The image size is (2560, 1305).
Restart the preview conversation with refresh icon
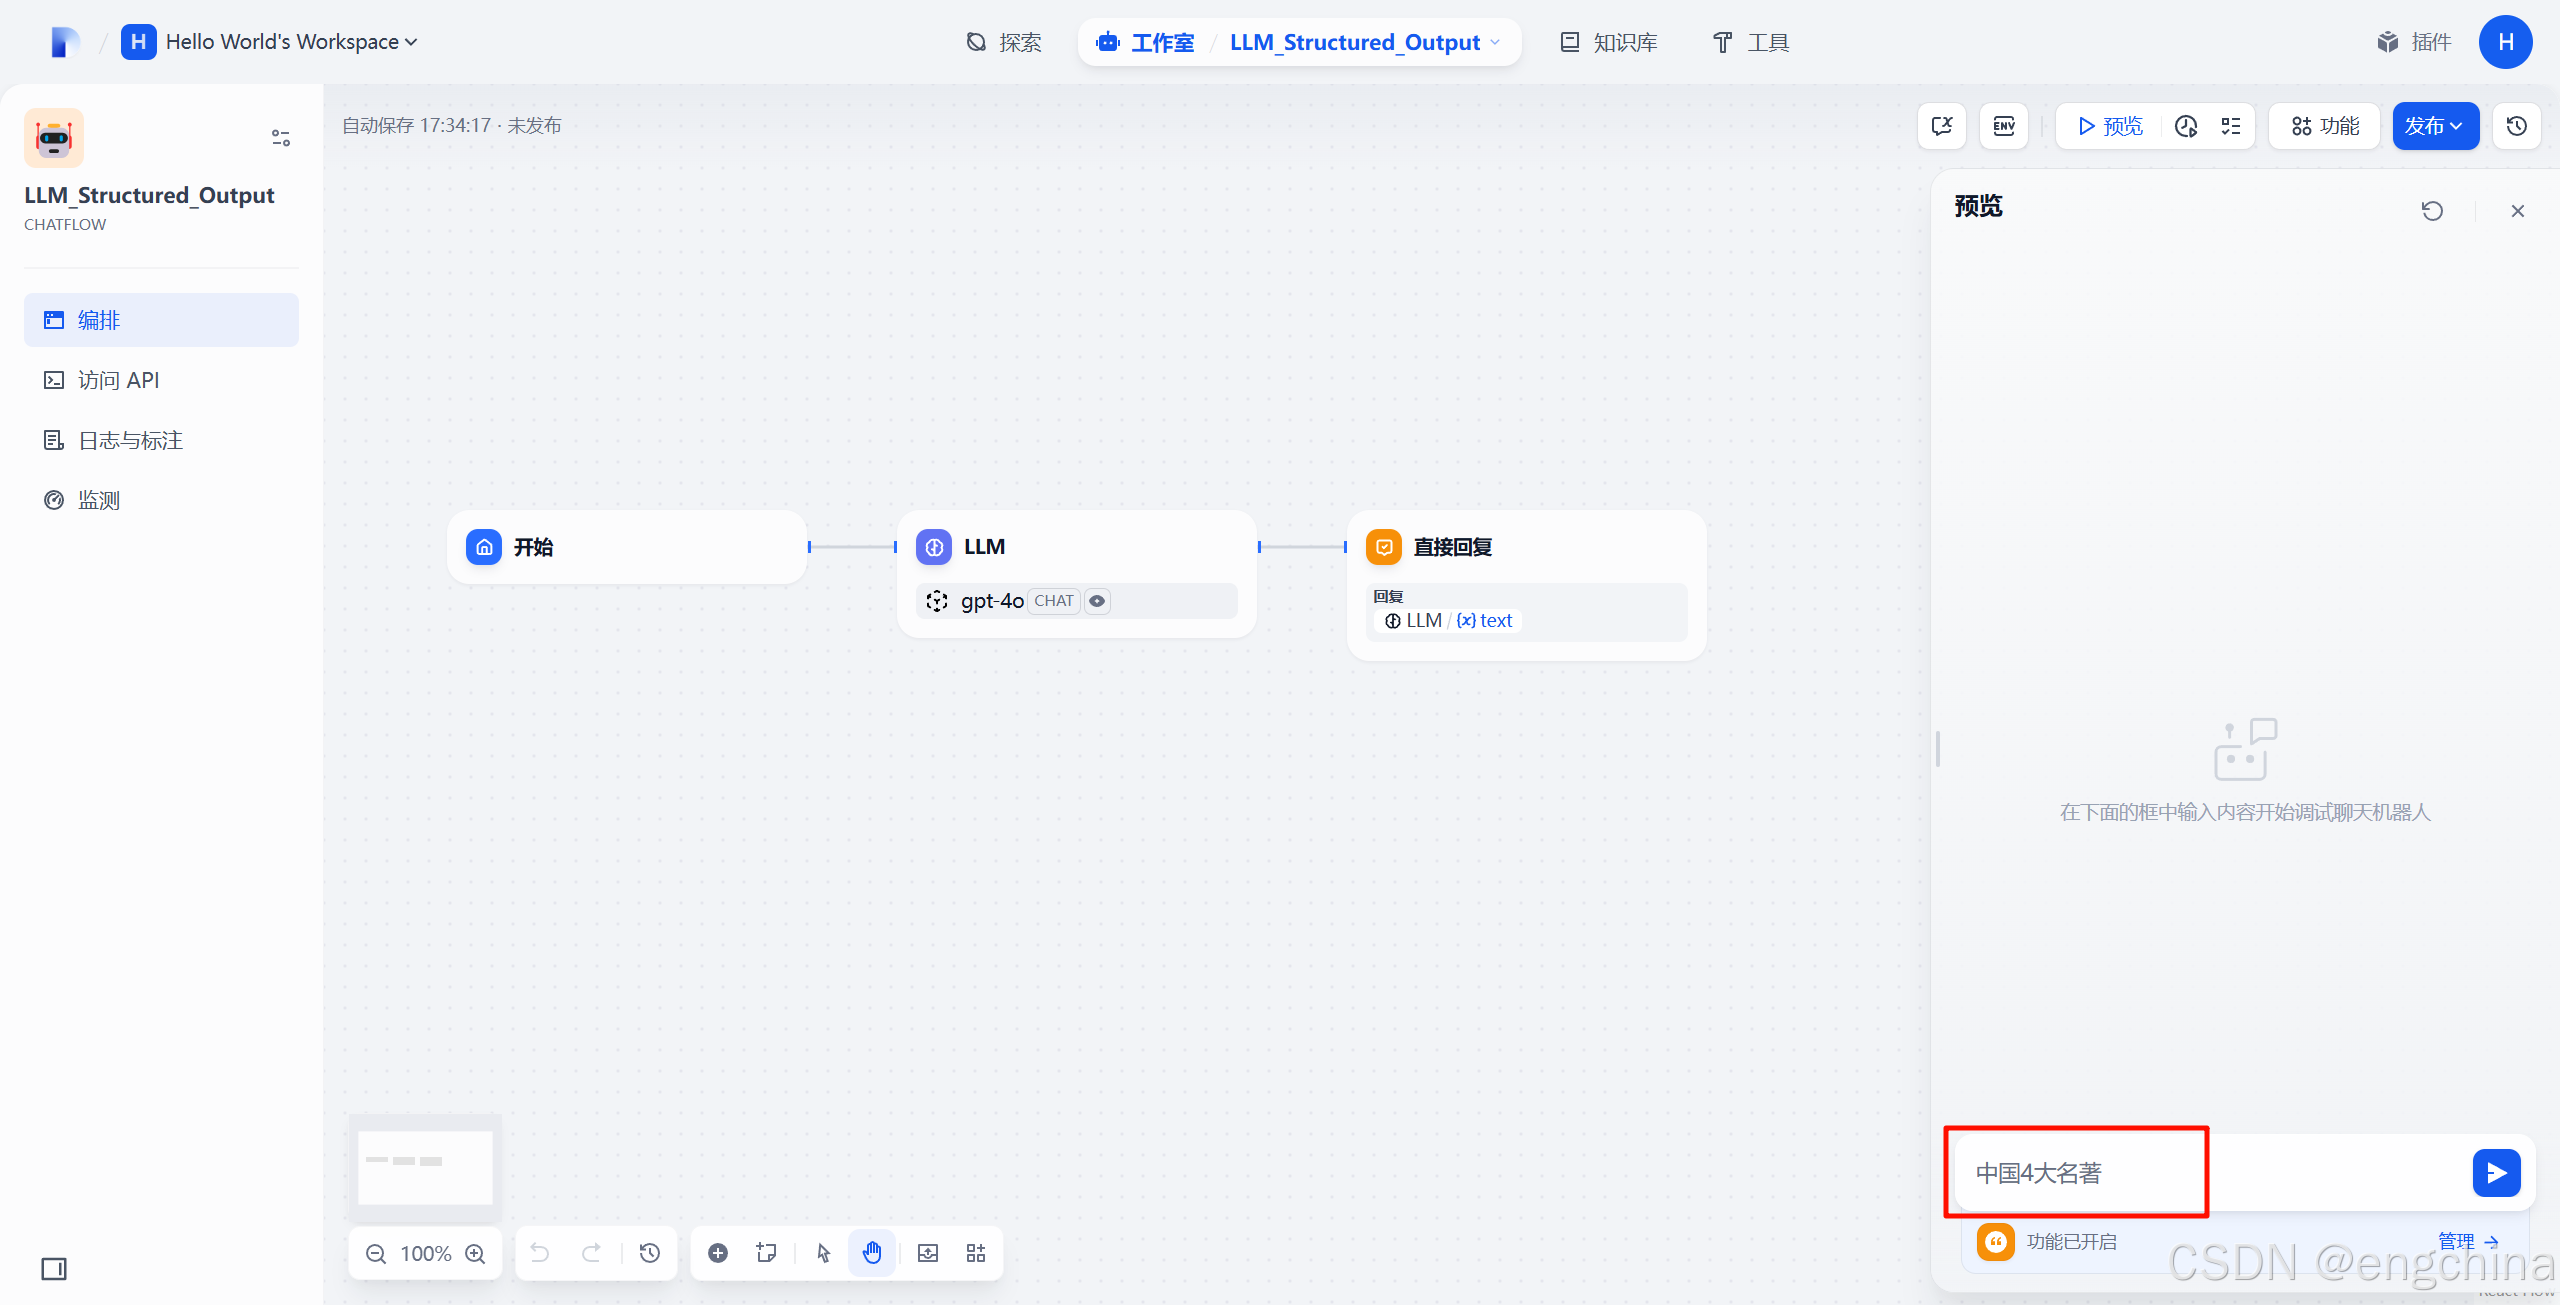click(x=2432, y=211)
